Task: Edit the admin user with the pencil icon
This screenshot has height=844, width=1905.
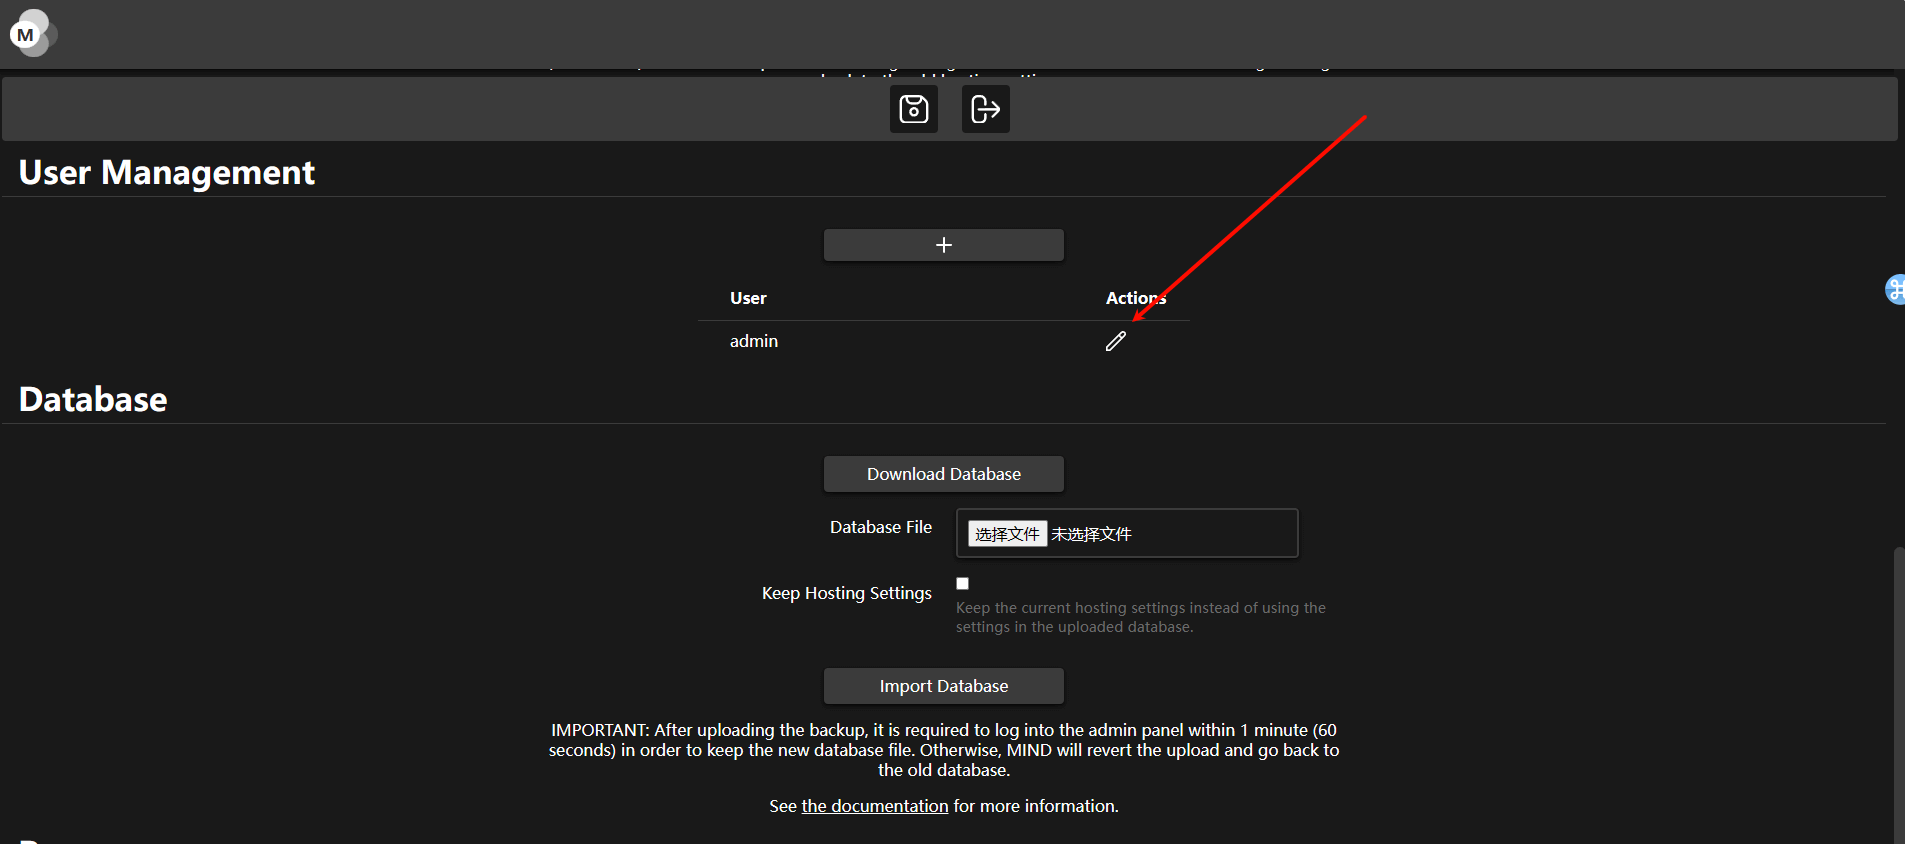Action: click(1115, 342)
